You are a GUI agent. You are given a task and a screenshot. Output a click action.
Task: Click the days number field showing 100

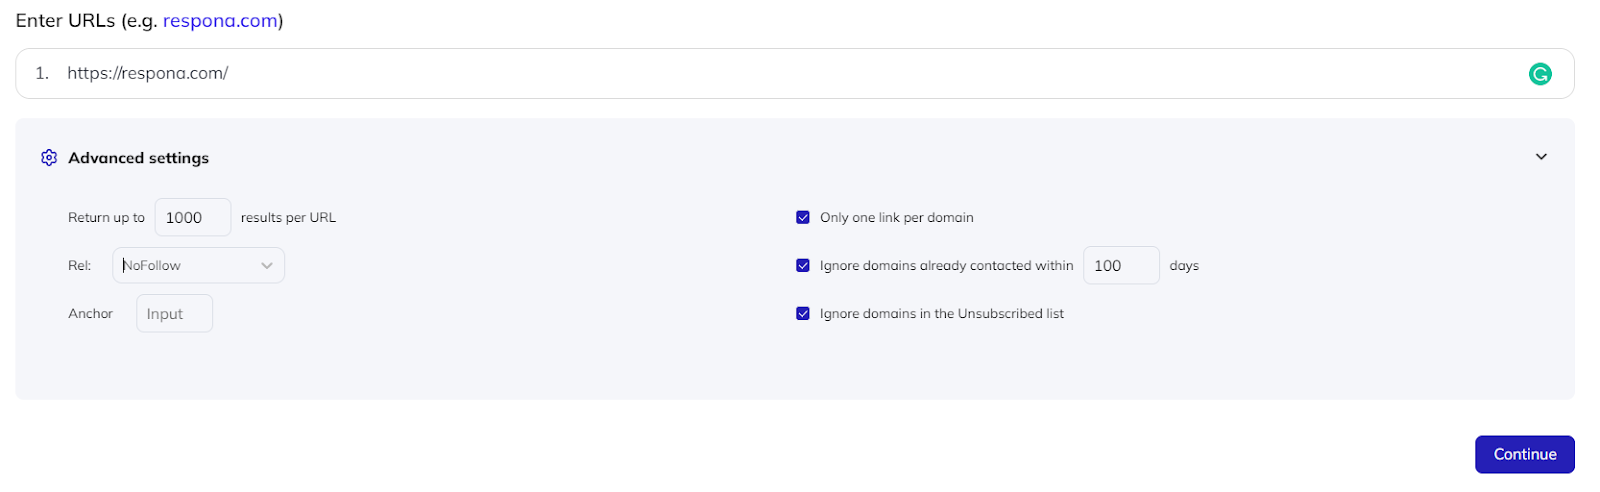1121,265
